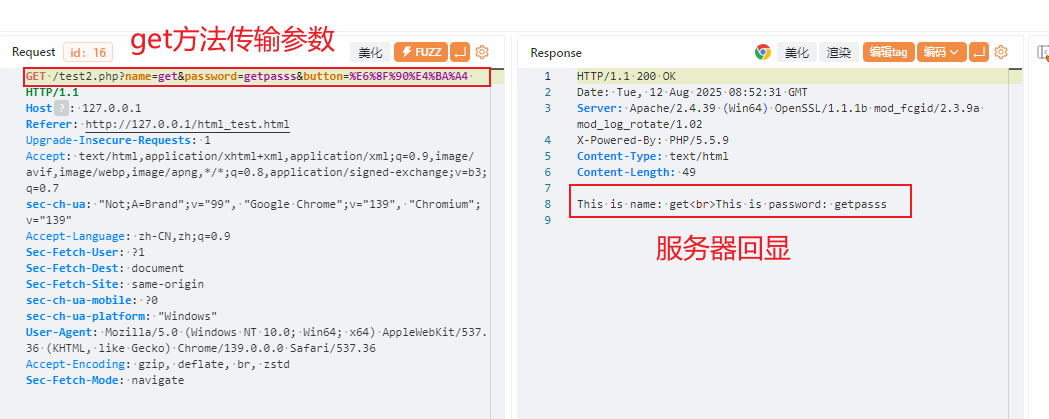Click the Sec-Fetch-Mode: navigate line
The width and height of the screenshot is (1049, 419).
point(105,381)
